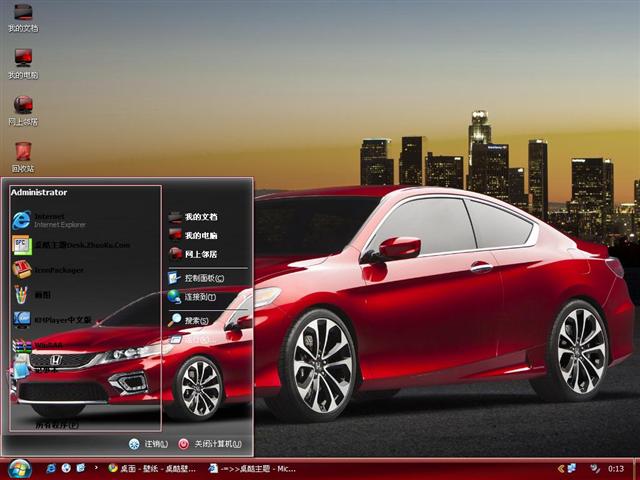Open WinRAR from the start menu
The height and width of the screenshot is (480, 640).
click(45, 345)
